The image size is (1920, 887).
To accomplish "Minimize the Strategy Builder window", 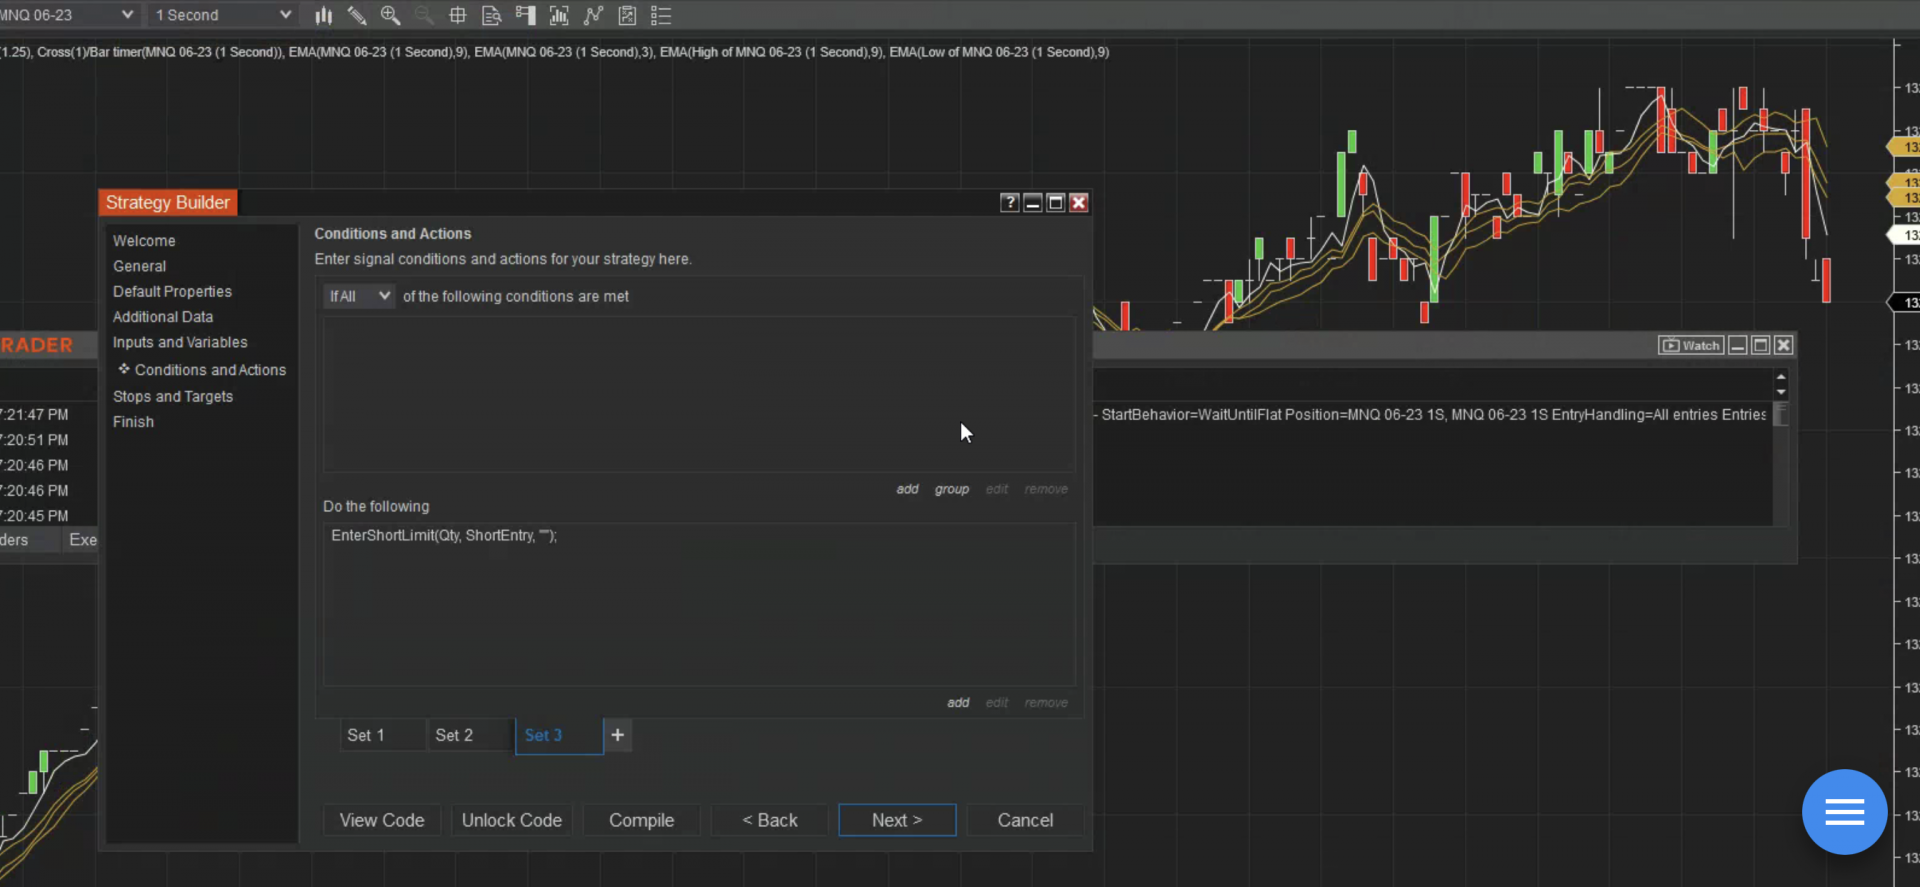I will coord(1033,203).
